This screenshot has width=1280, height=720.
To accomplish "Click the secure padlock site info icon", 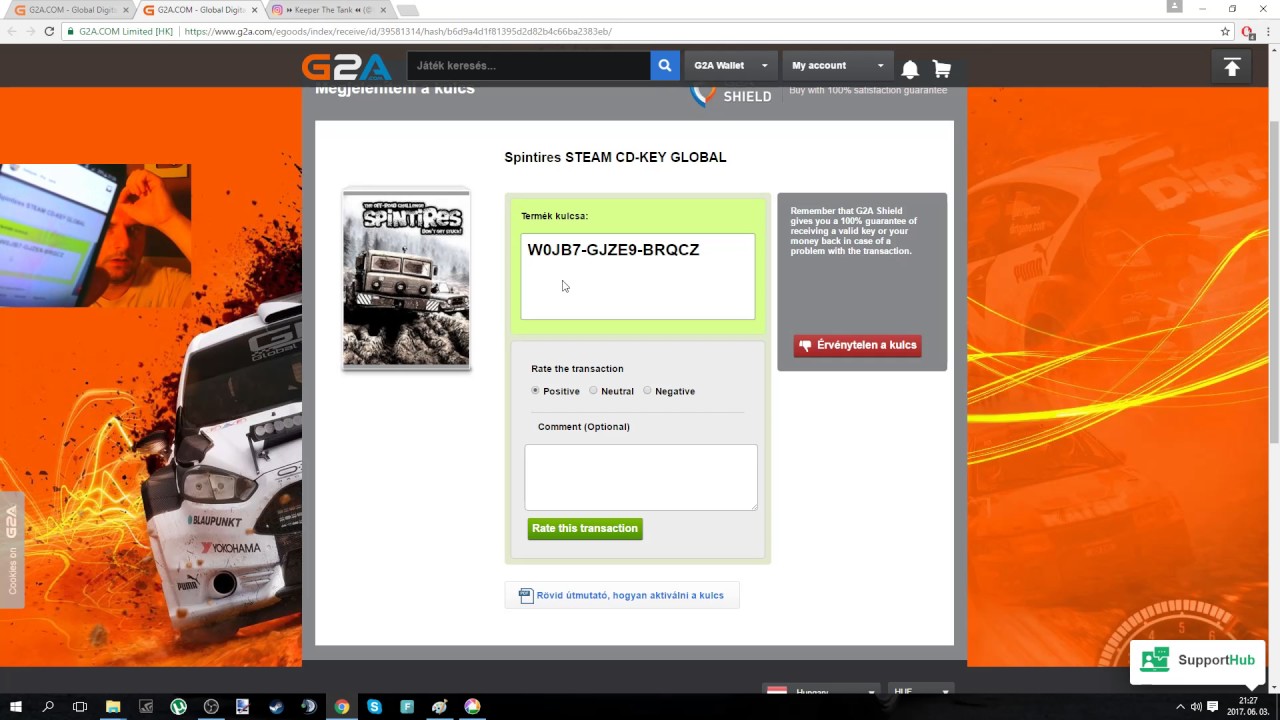I will (x=70, y=31).
